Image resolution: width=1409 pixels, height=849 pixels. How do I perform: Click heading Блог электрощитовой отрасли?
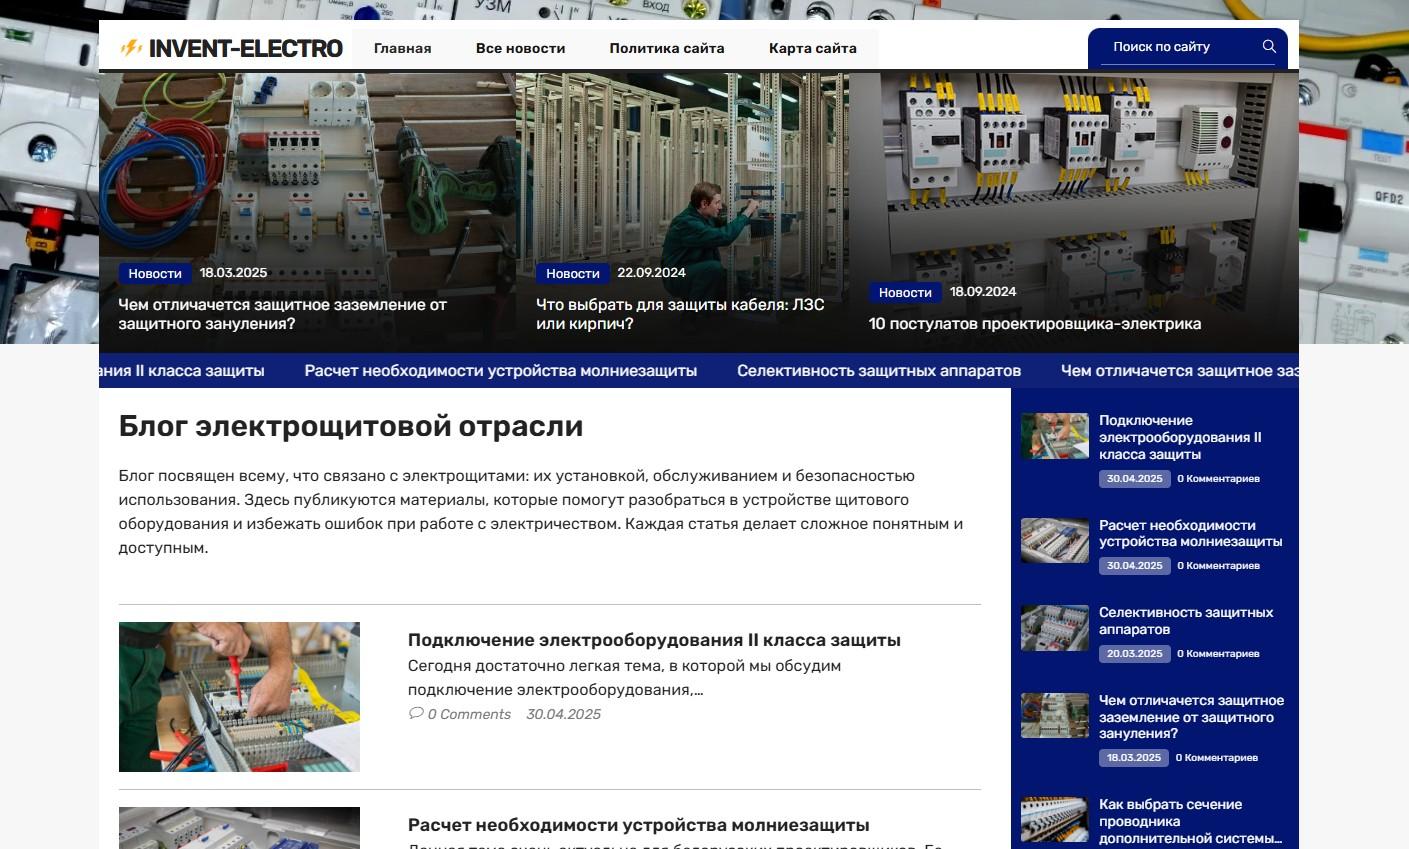coord(351,426)
